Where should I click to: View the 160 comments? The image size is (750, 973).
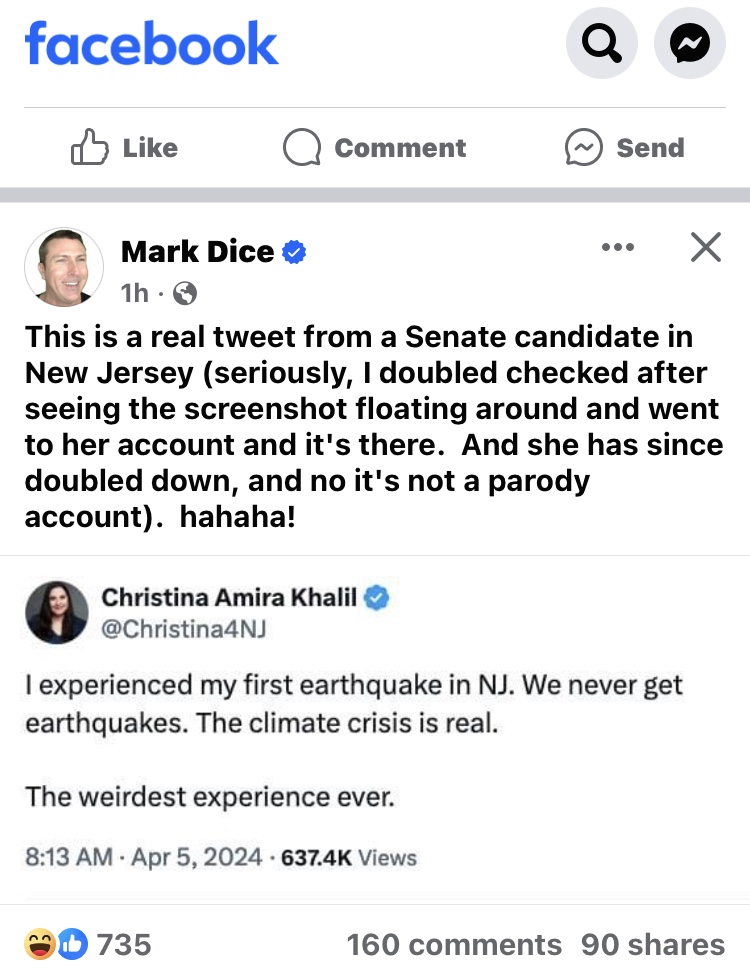coord(454,944)
